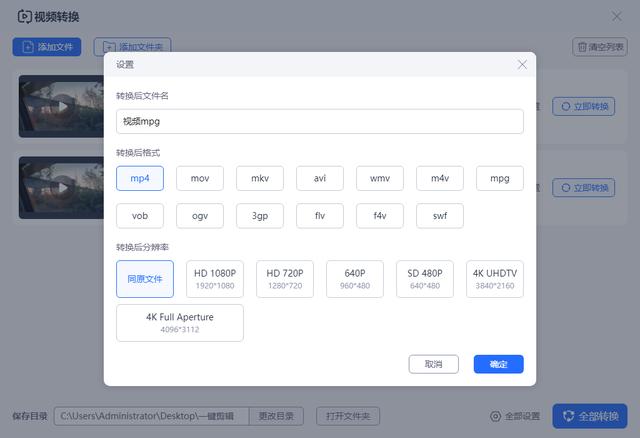Select the mkv format option

click(x=260, y=178)
